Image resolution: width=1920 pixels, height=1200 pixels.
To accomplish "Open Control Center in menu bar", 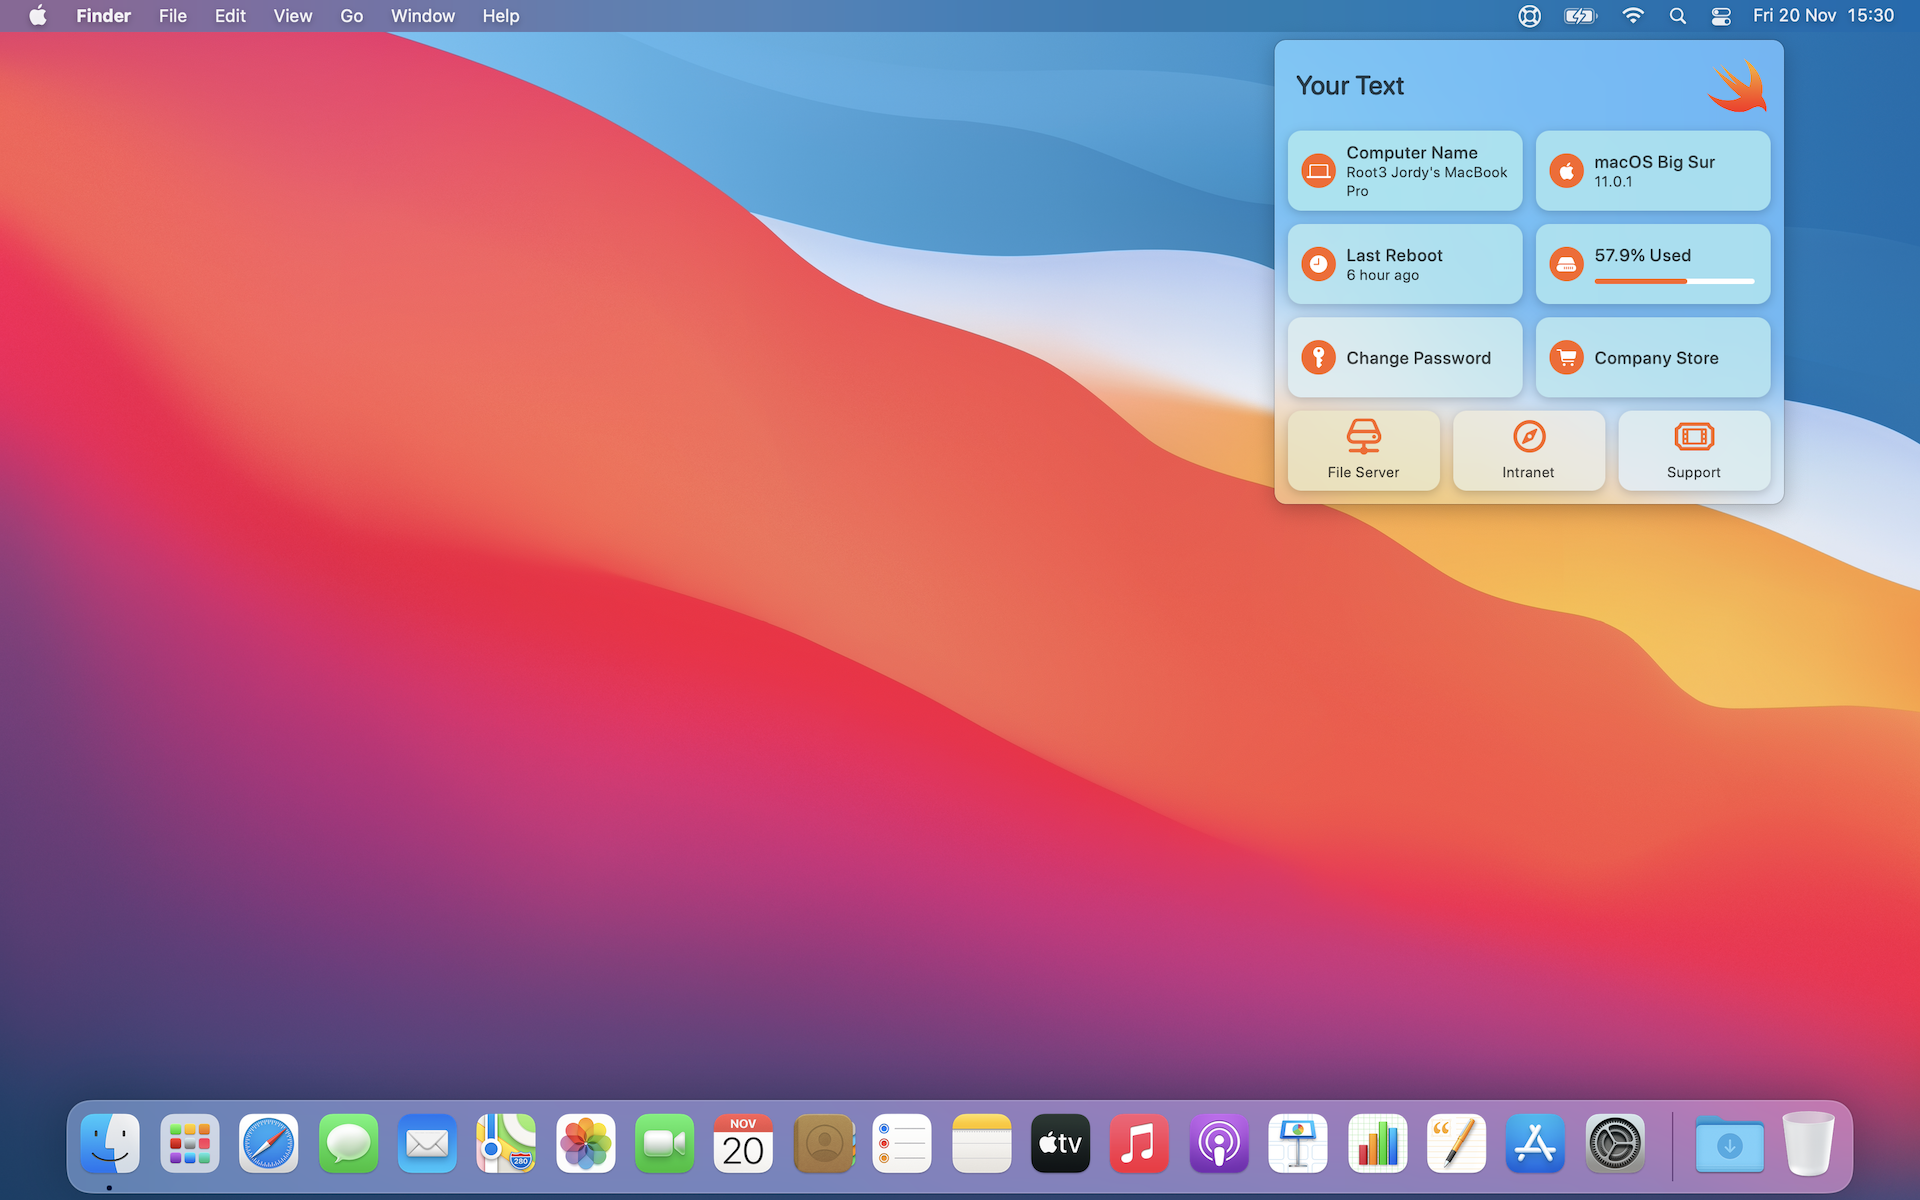I will click(1721, 16).
